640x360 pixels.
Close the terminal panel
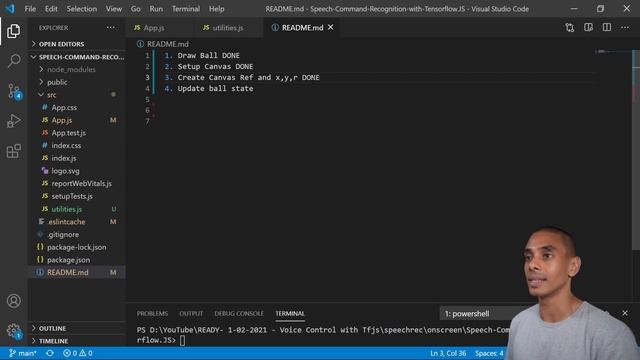click(x=625, y=313)
